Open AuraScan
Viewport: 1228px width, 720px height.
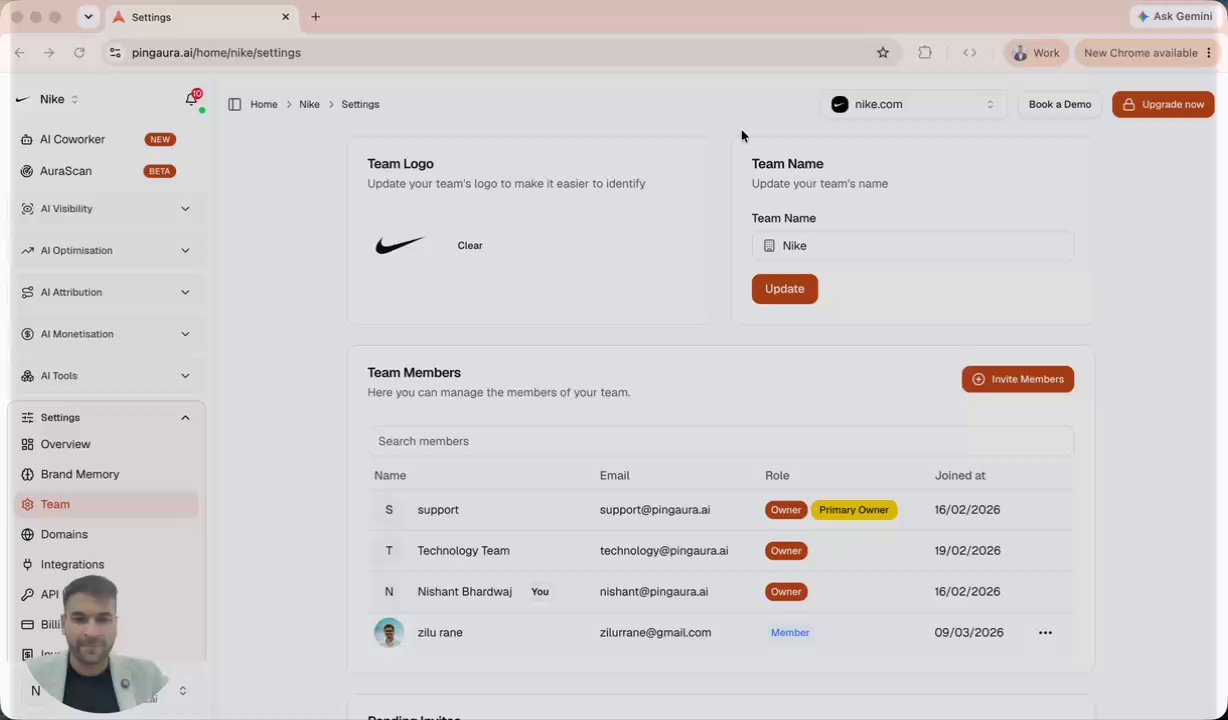pos(66,171)
